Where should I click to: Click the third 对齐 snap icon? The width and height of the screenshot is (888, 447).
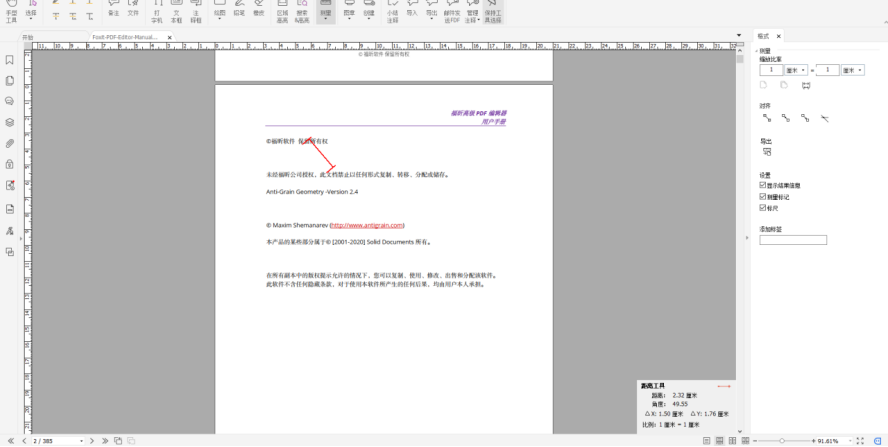[x=805, y=118]
